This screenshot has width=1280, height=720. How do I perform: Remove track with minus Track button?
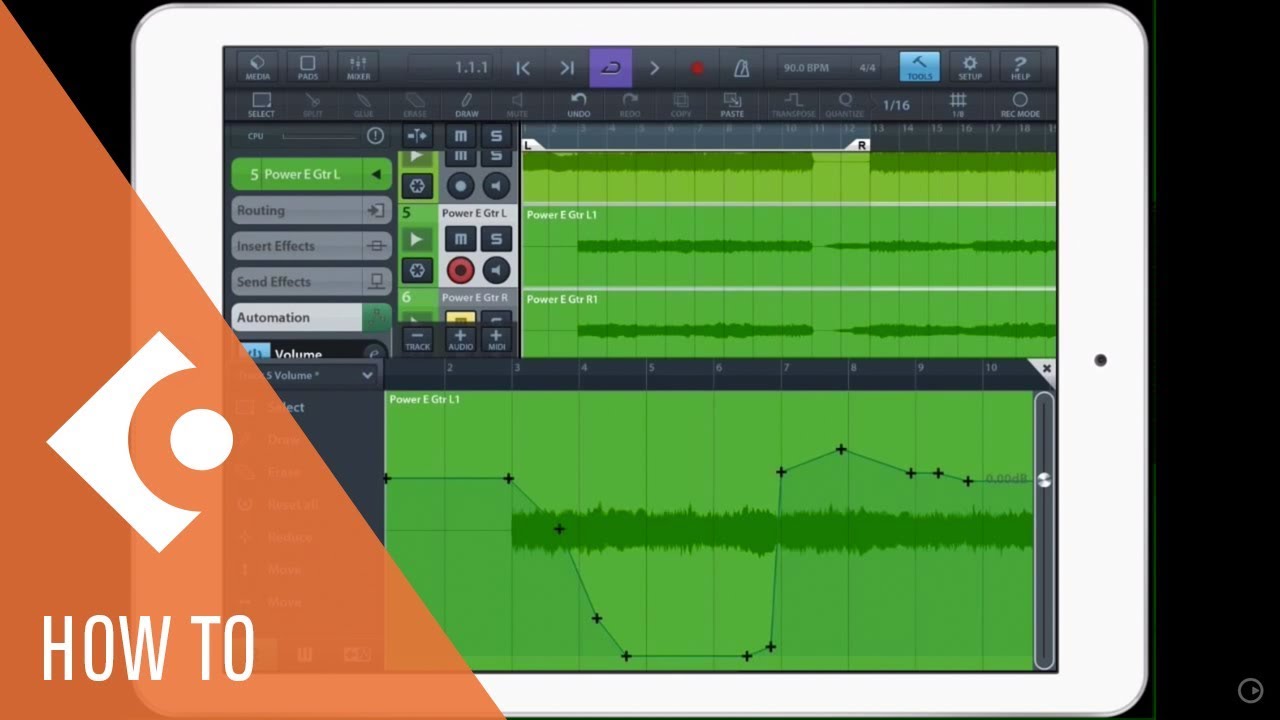417,340
